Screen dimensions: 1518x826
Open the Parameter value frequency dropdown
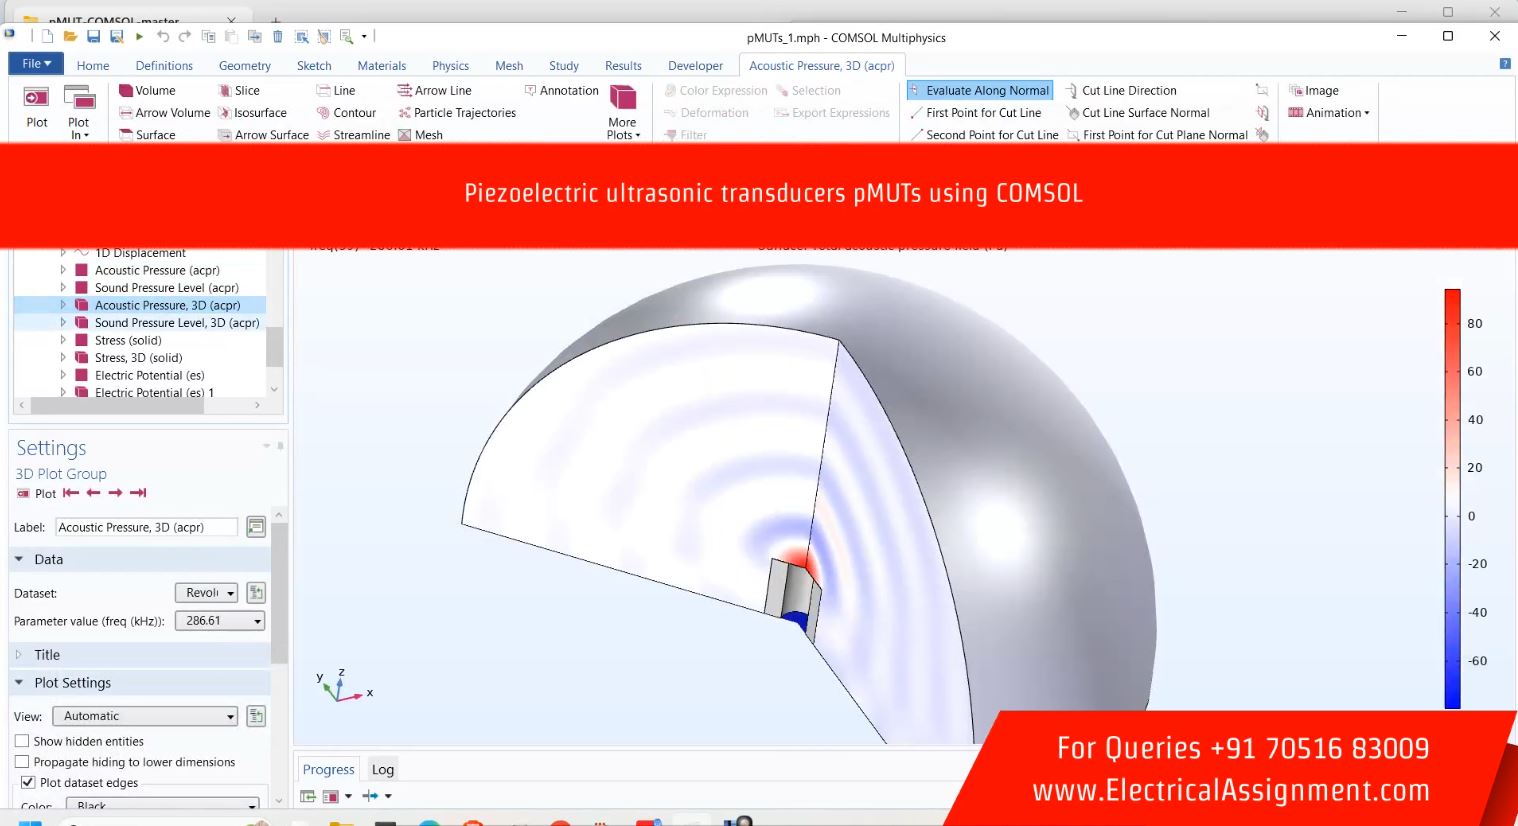click(219, 621)
